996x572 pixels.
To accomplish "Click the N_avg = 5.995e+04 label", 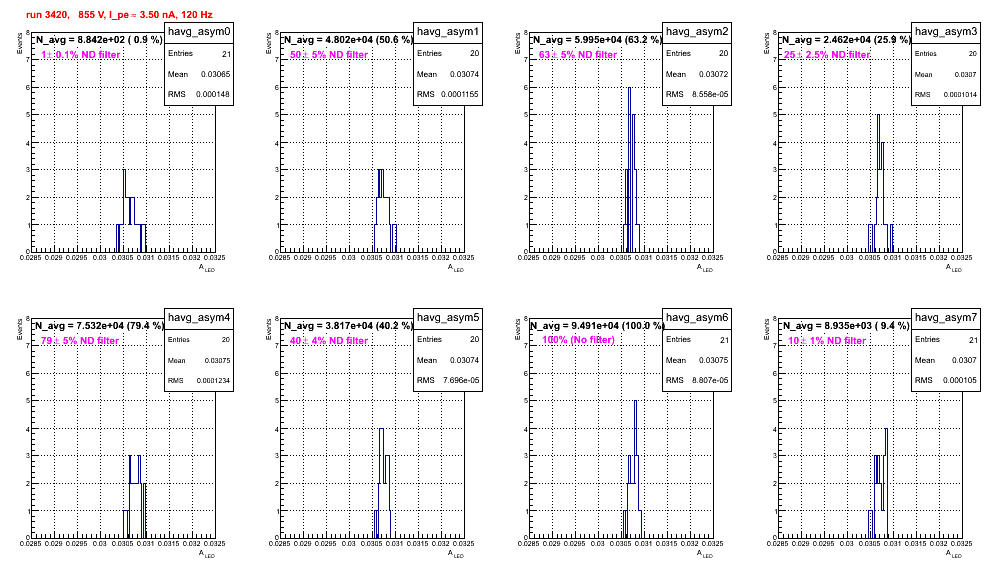I will pos(597,39).
